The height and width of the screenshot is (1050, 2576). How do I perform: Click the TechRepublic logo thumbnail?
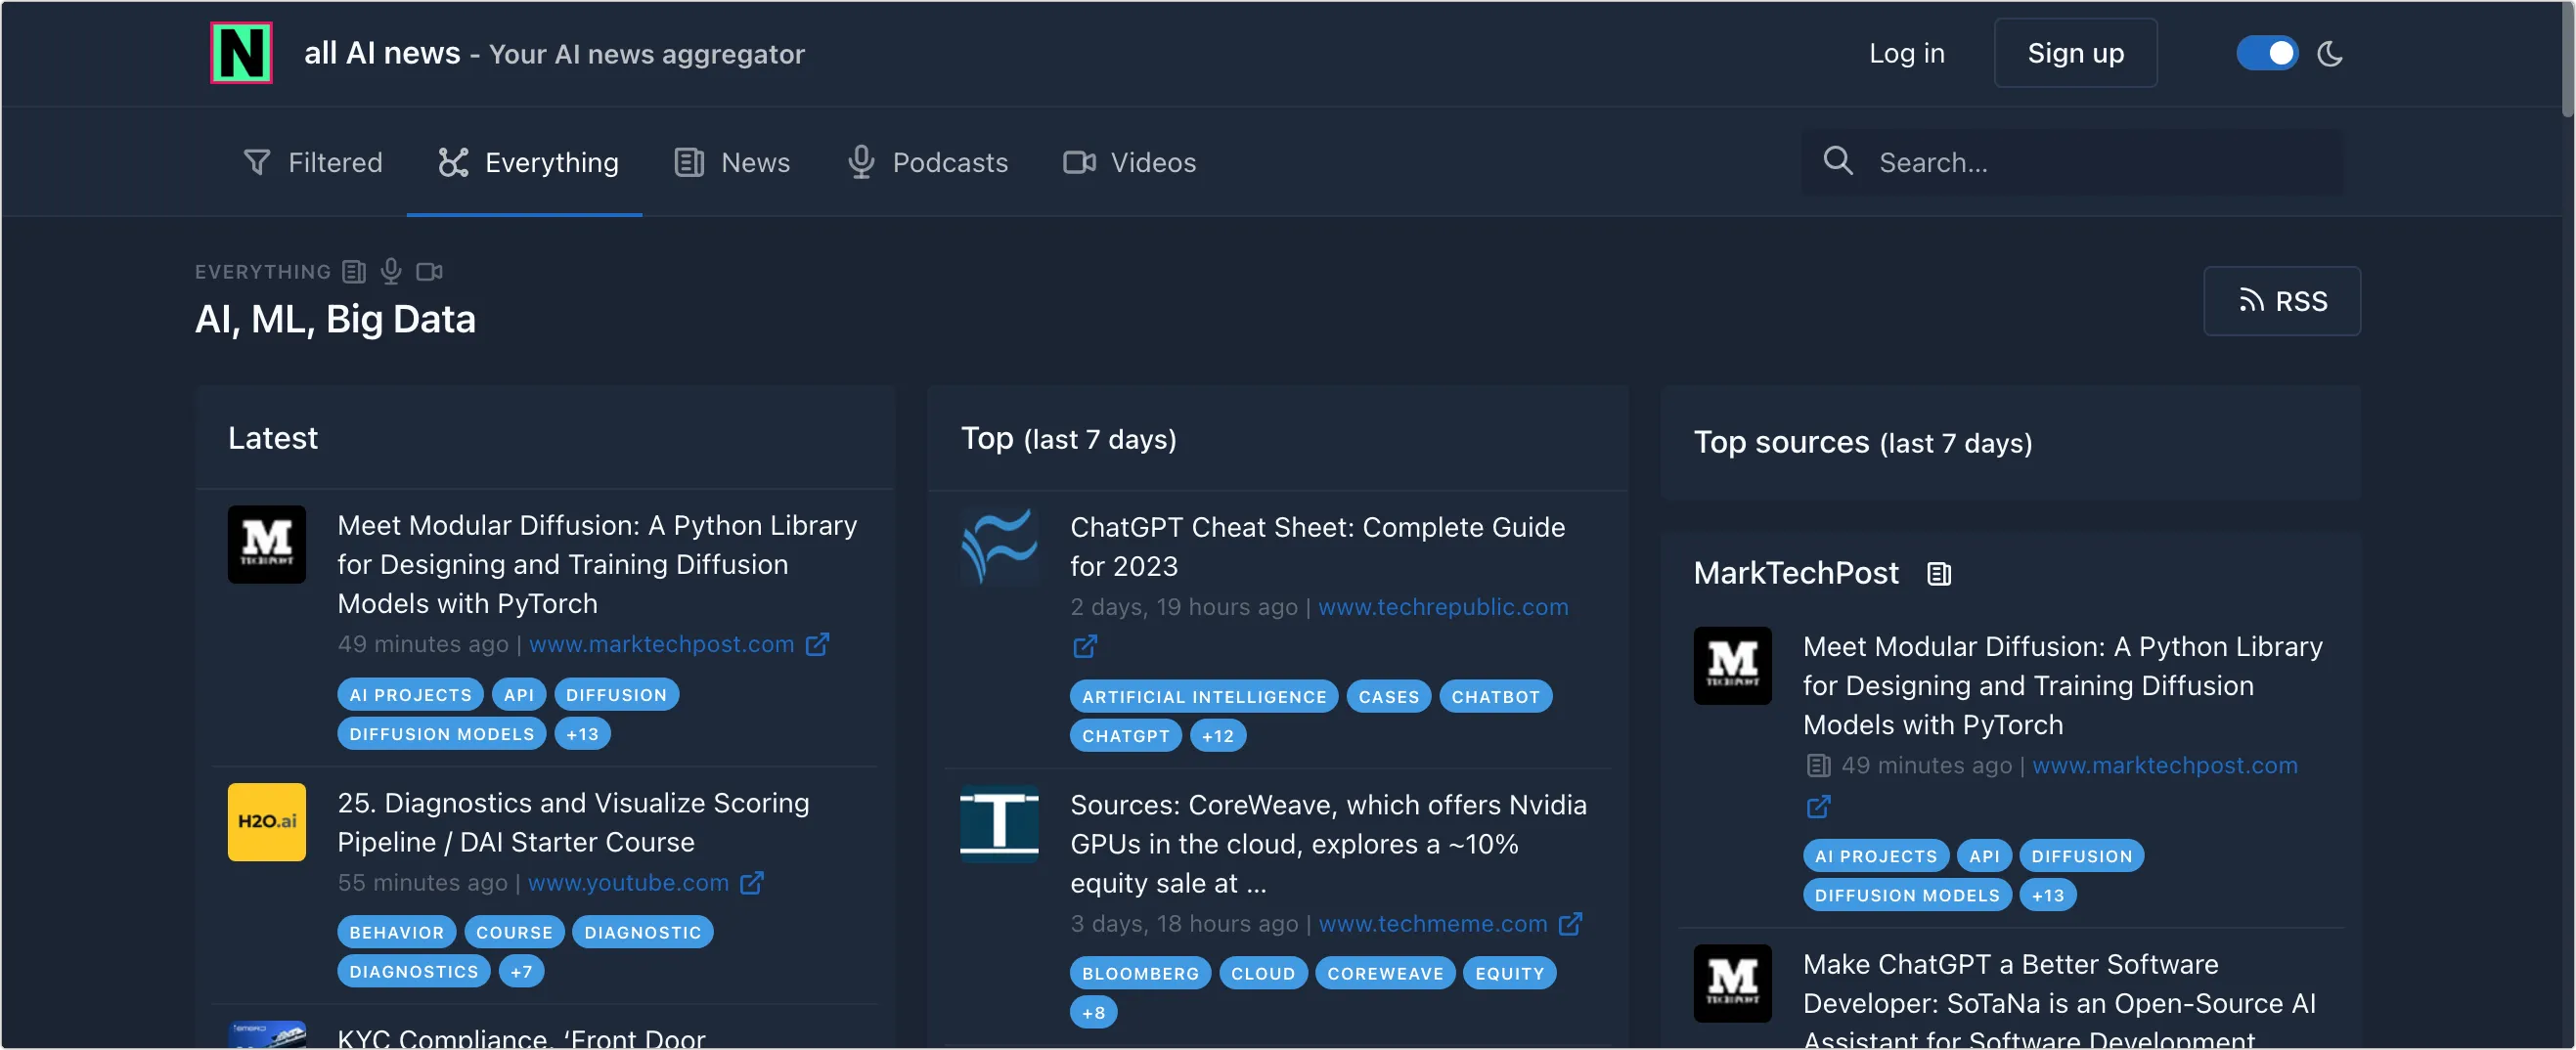tap(1000, 546)
